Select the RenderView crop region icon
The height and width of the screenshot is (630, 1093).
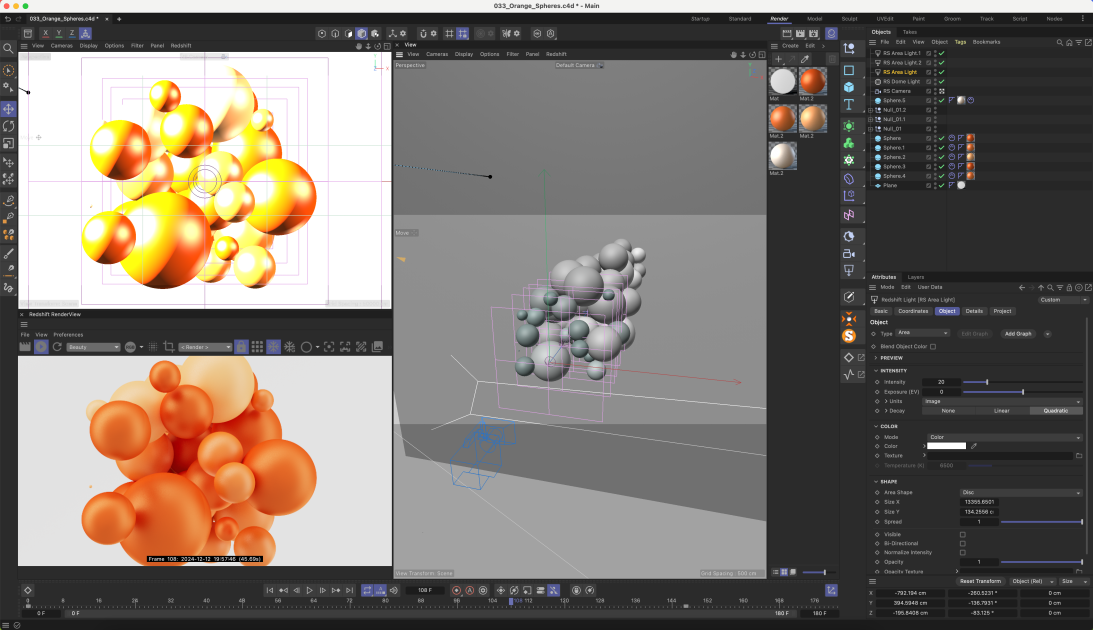click(169, 346)
